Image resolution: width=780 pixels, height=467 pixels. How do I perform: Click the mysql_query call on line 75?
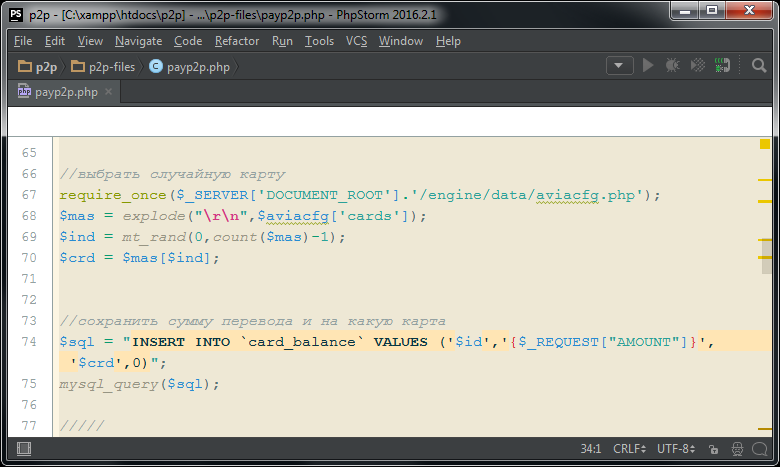(108, 384)
